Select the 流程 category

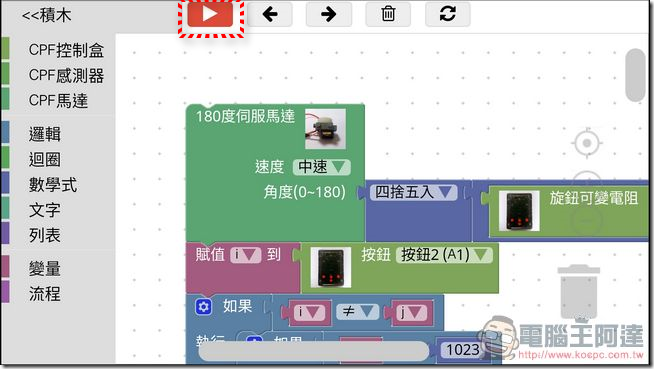click(x=45, y=294)
